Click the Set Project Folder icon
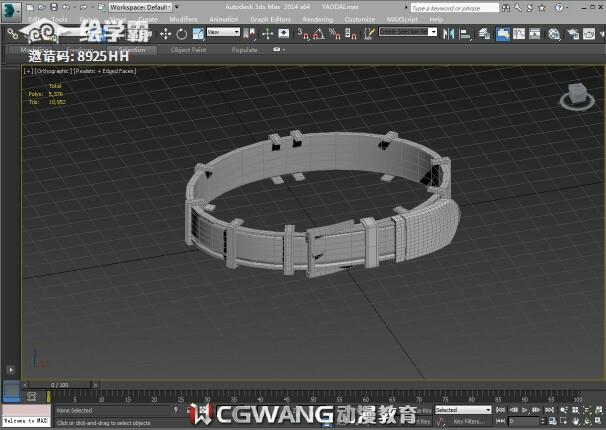The width and height of the screenshot is (606, 430). [101, 7]
